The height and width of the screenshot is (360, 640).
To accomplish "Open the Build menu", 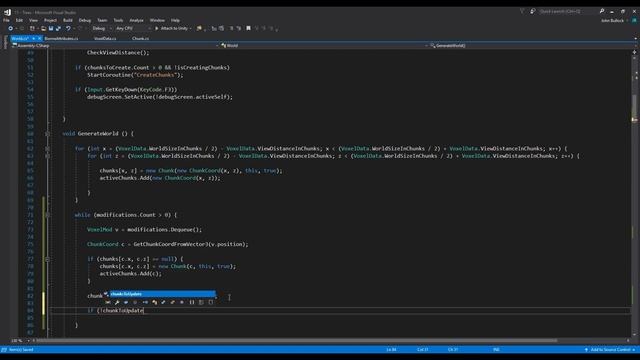I will (68, 20).
